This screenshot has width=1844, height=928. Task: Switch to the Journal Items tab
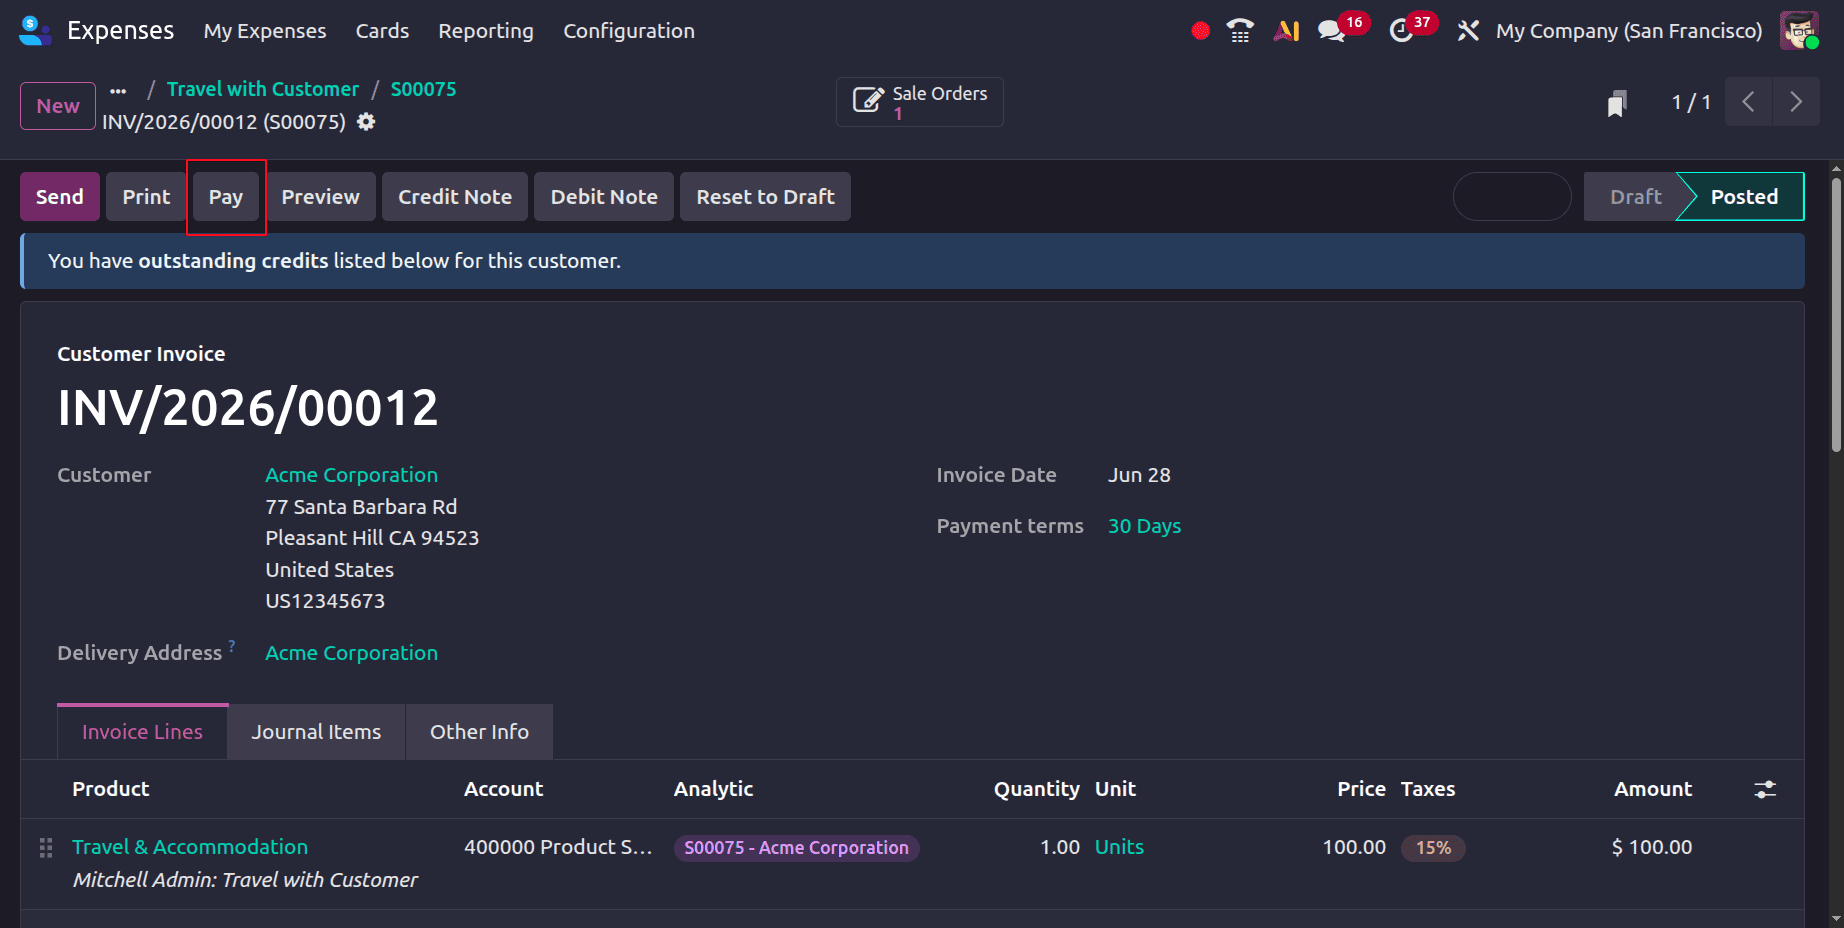point(316,732)
